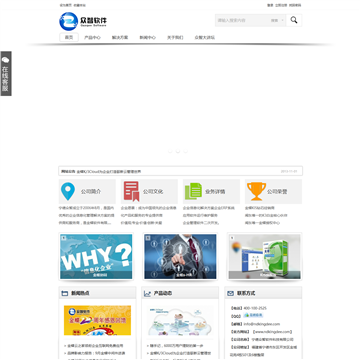The image size is (360, 360).
Task: Click the blue Z company logo
Action: pos(69,21)
